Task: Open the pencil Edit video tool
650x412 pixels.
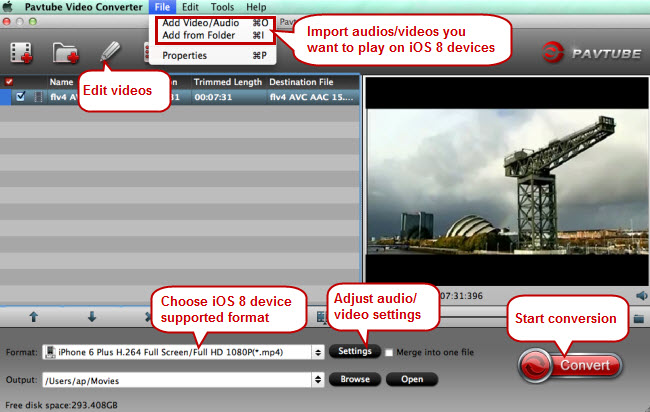Action: tap(110, 51)
